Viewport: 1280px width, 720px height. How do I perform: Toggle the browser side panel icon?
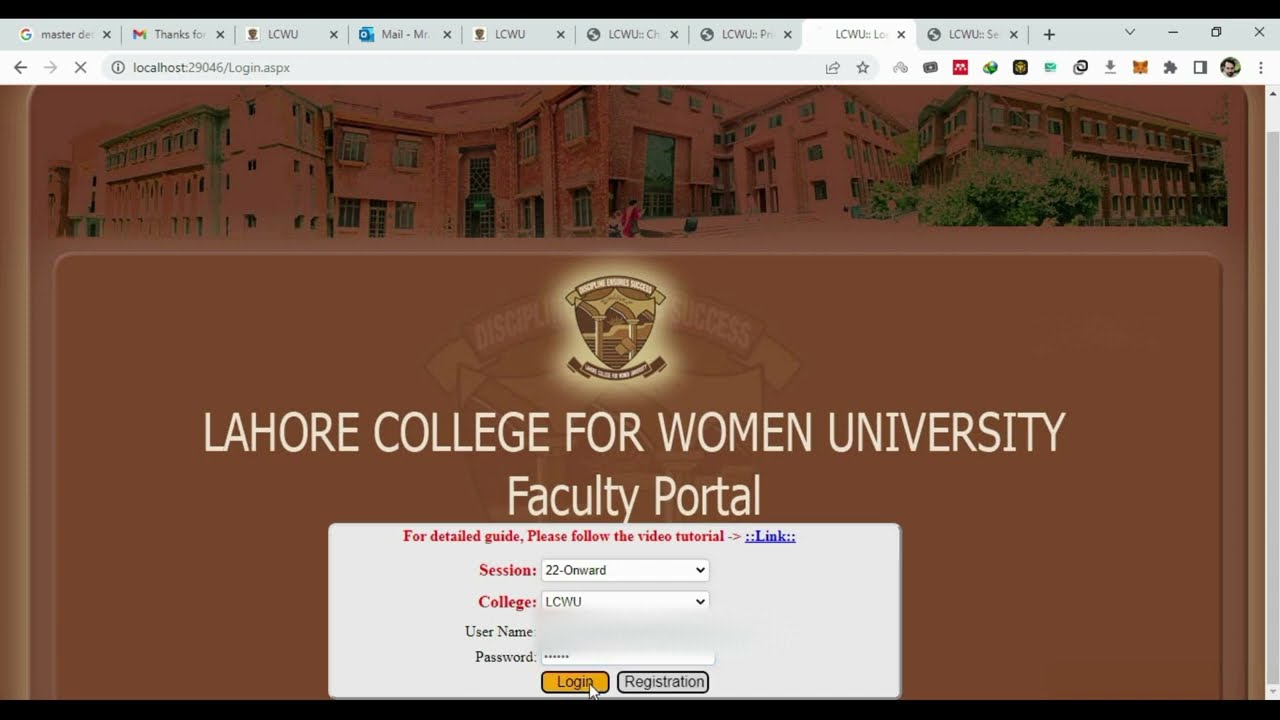point(1200,67)
